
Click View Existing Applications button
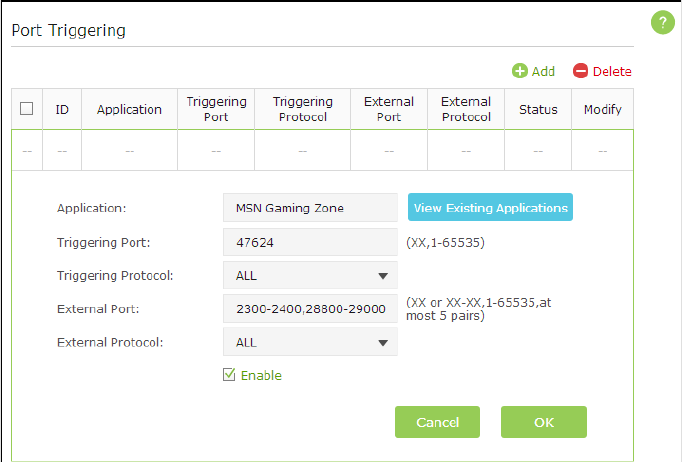(x=490, y=208)
